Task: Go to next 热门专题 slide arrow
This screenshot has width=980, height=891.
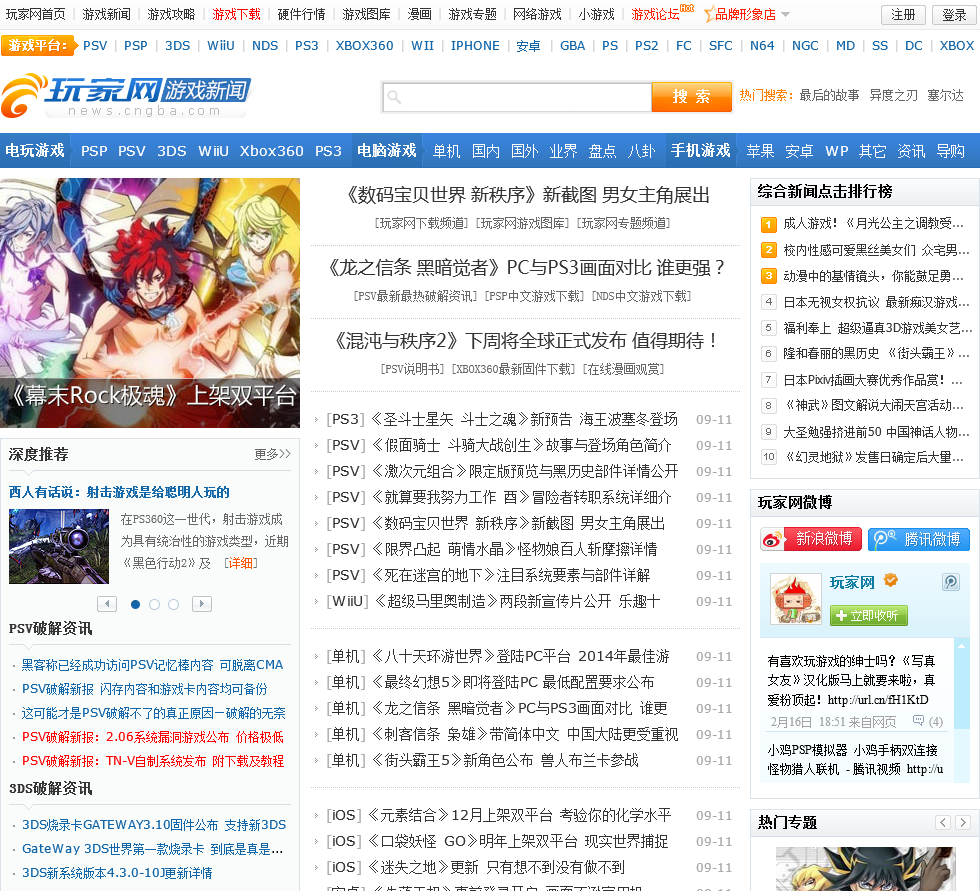Action: tap(963, 822)
